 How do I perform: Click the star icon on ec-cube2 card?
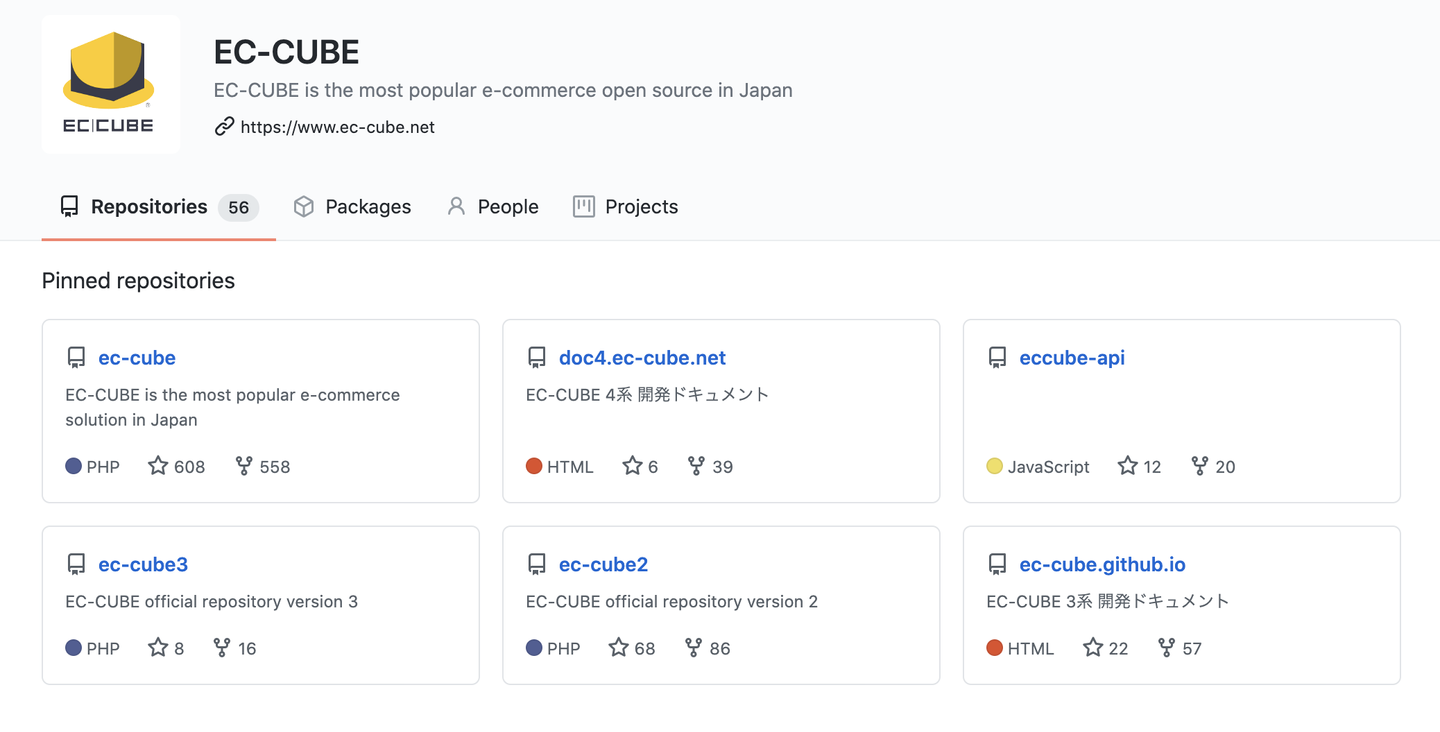619,648
